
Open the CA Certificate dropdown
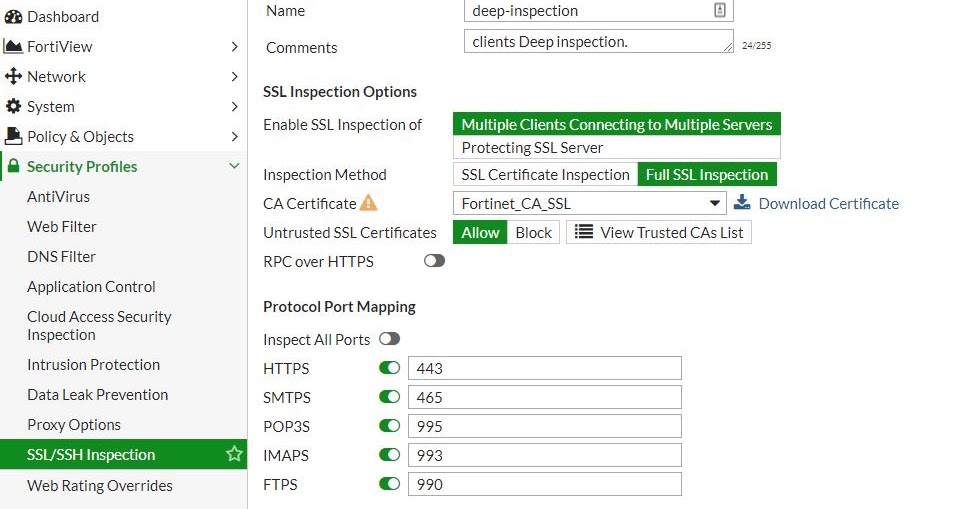(x=589, y=203)
